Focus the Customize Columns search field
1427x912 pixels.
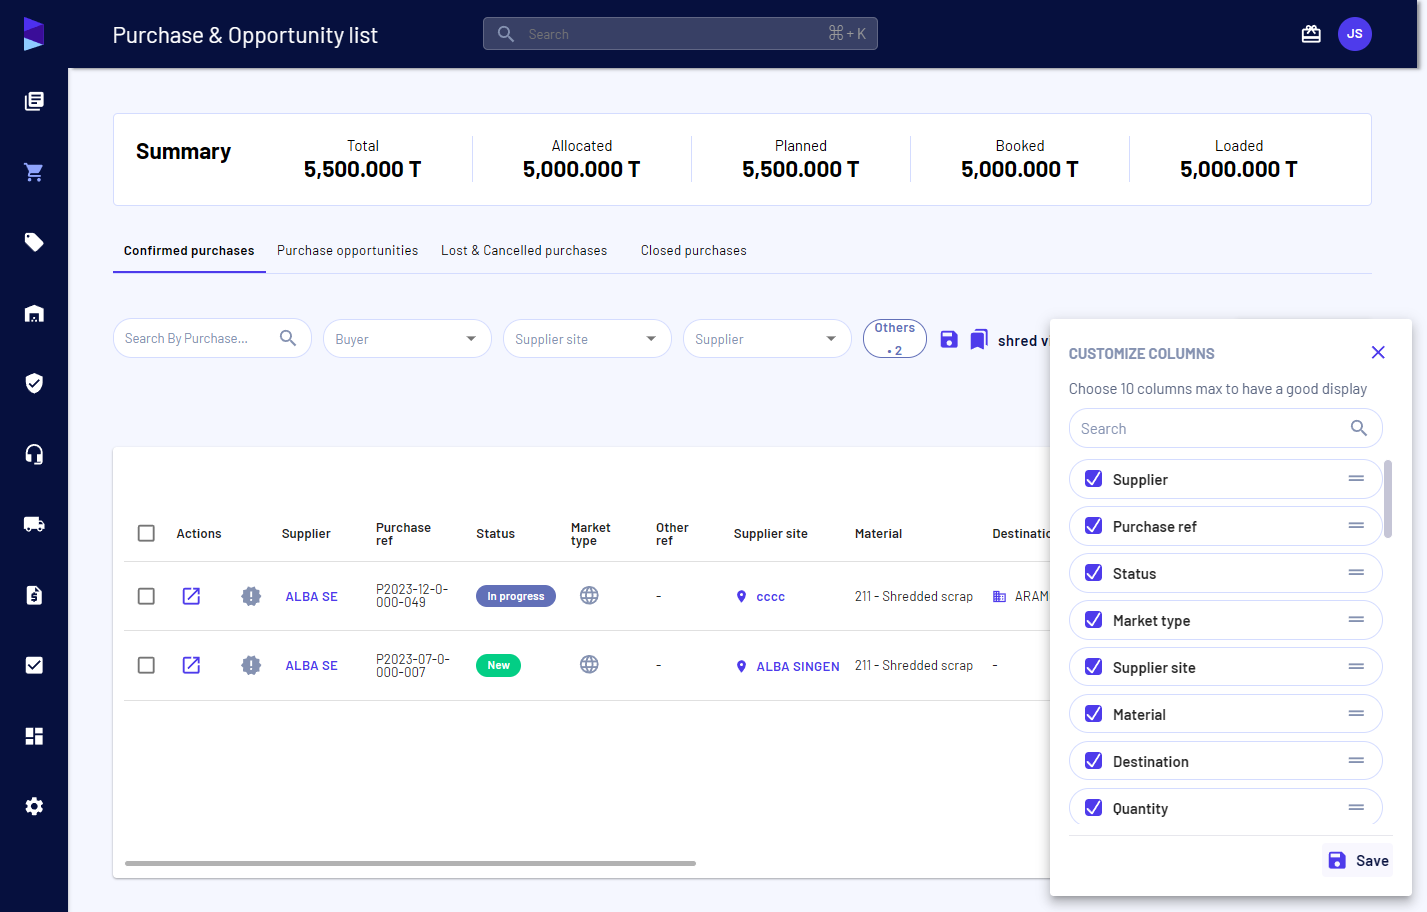[1225, 428]
